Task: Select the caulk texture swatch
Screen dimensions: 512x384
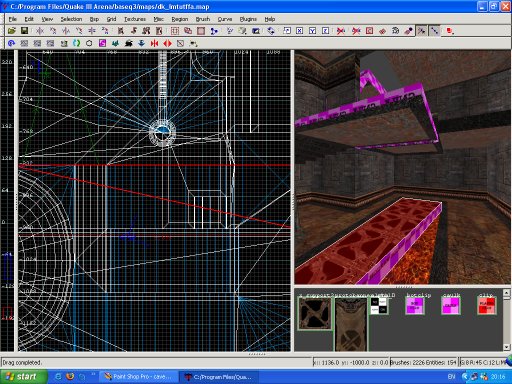Action: click(451, 306)
